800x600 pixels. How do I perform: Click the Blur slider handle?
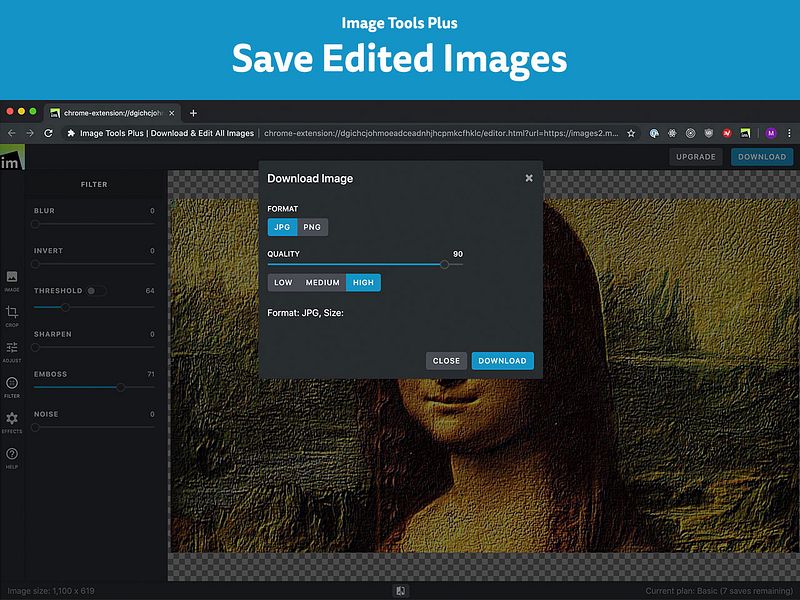pyautogui.click(x=35, y=224)
